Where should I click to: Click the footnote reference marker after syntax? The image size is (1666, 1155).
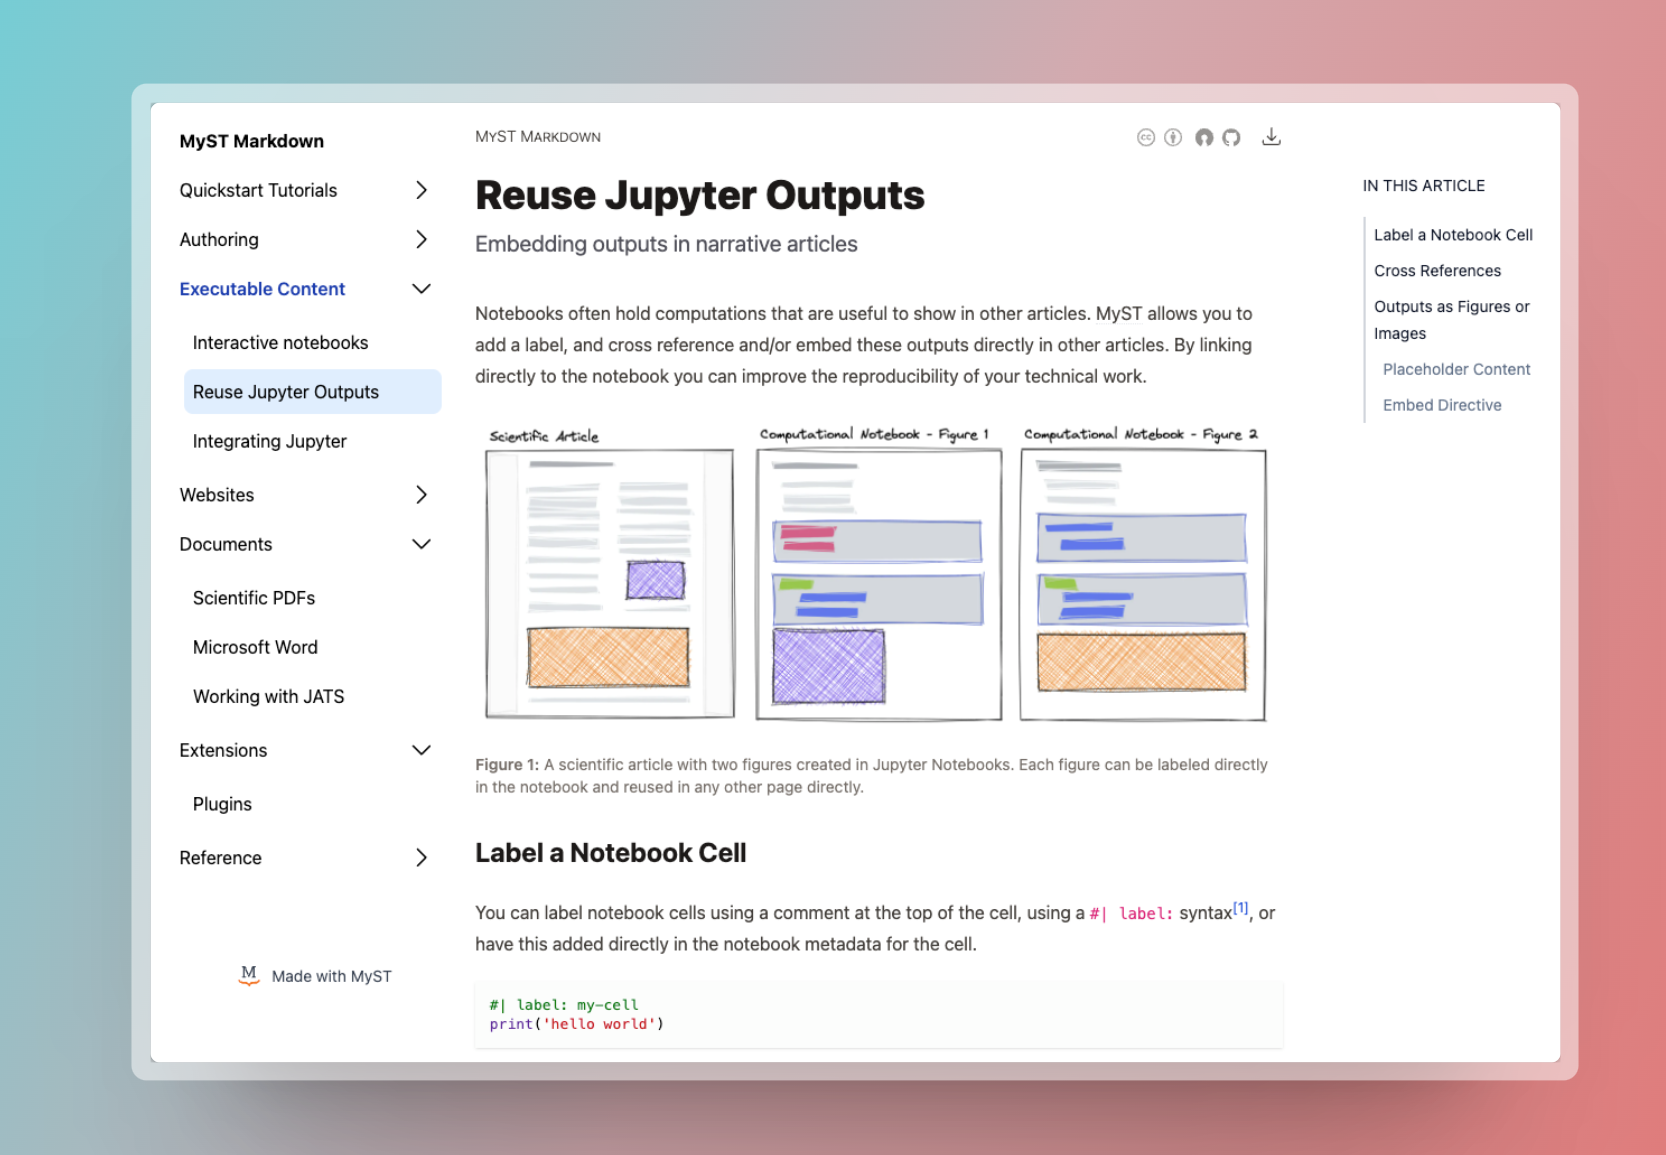tap(1240, 906)
